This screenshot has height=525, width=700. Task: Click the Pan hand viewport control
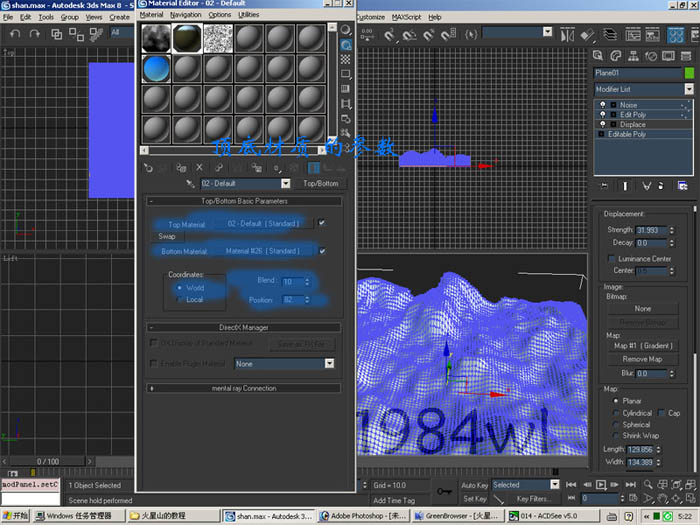[662, 498]
